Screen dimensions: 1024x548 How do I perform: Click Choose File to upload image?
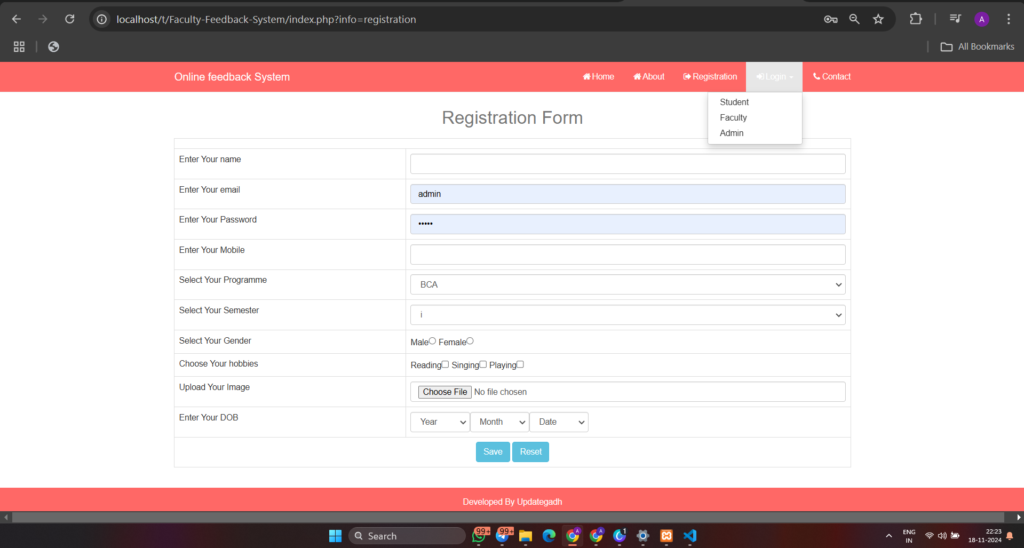[445, 392]
